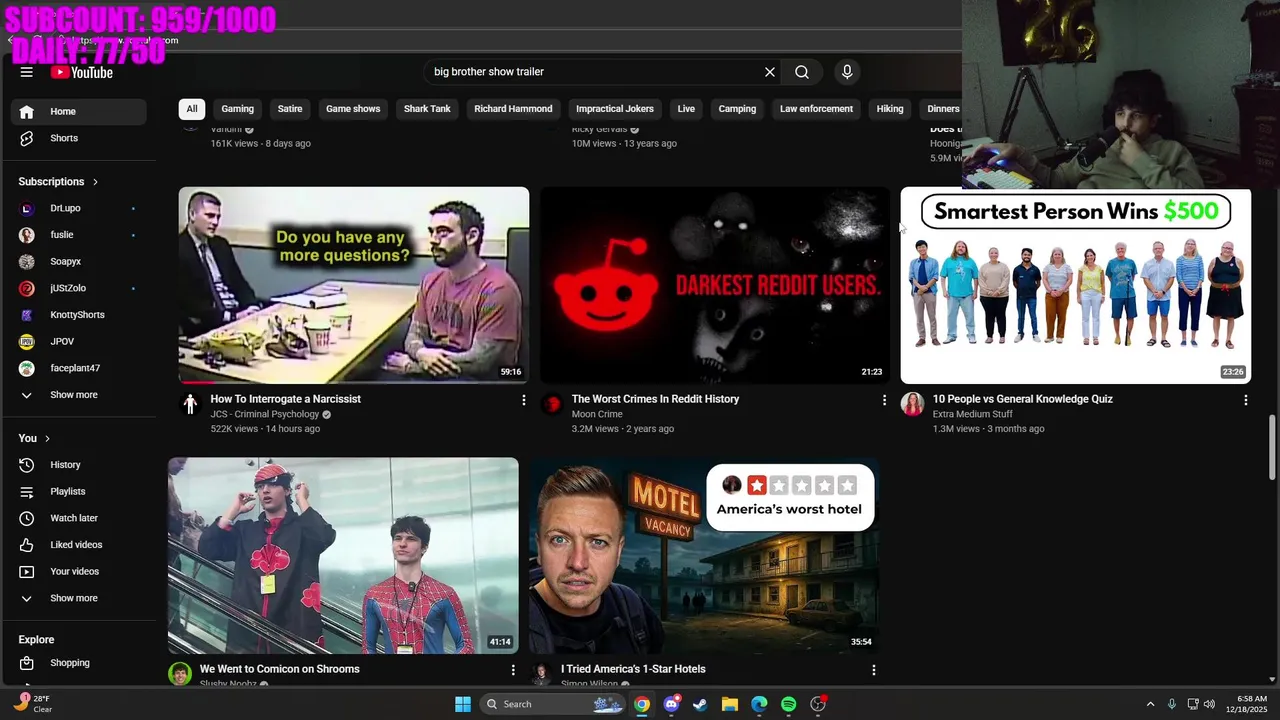Image resolution: width=1280 pixels, height=720 pixels.
Task: Open options menu for Interrogate a Narcissist
Action: [523, 400]
